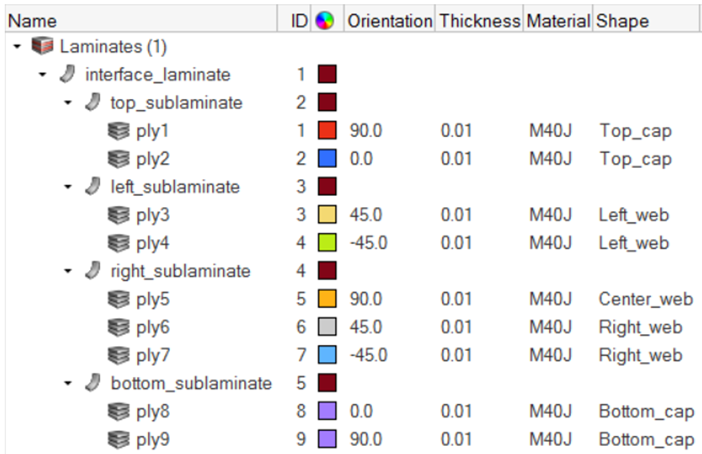Screen dimensions: 702x454
Task: Open the bottom_sublaminate color swatch
Action: coord(327,383)
